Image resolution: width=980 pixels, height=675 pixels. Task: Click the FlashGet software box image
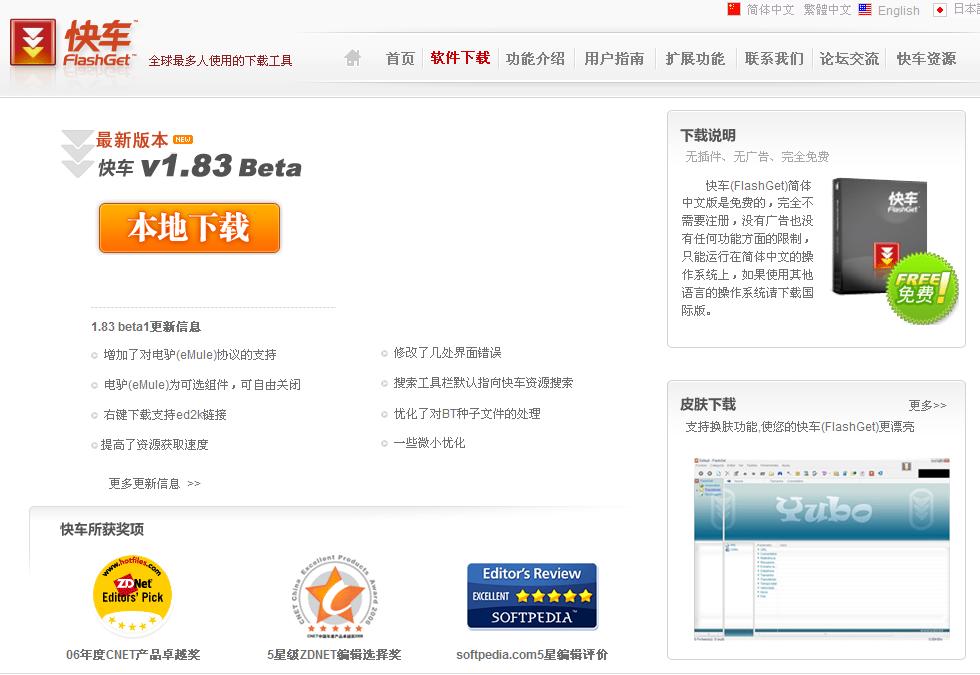pos(879,237)
